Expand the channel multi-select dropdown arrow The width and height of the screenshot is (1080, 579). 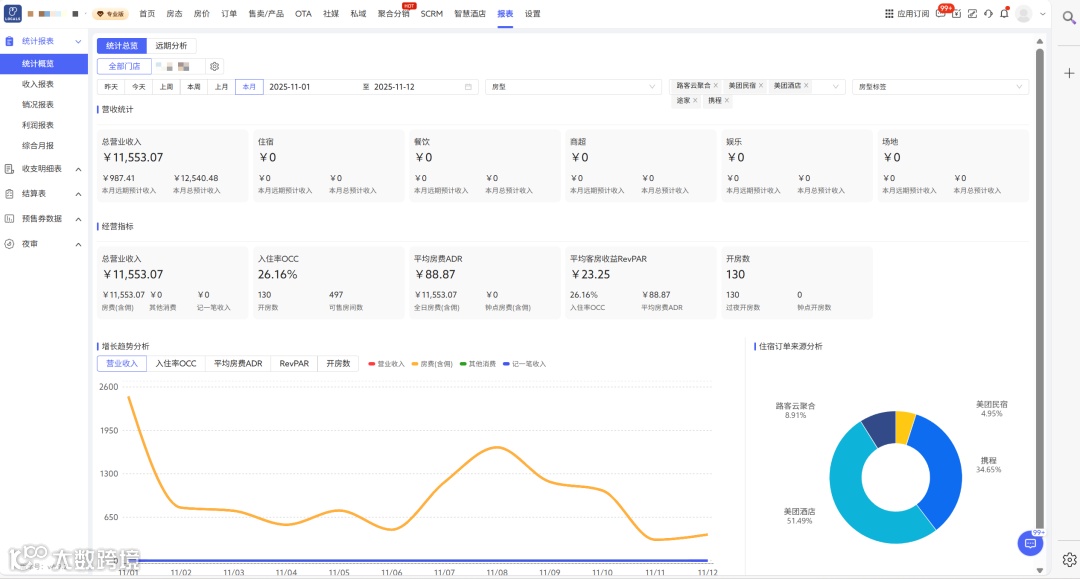[835, 87]
